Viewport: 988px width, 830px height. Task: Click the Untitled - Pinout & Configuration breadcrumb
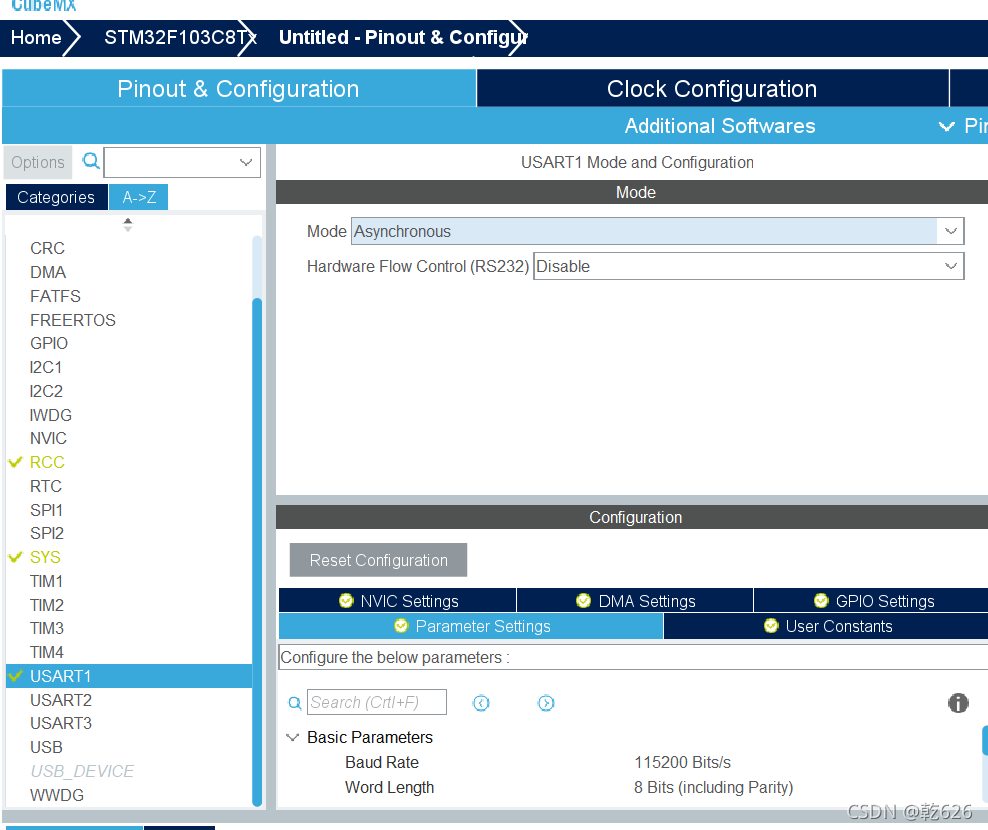pyautogui.click(x=403, y=38)
